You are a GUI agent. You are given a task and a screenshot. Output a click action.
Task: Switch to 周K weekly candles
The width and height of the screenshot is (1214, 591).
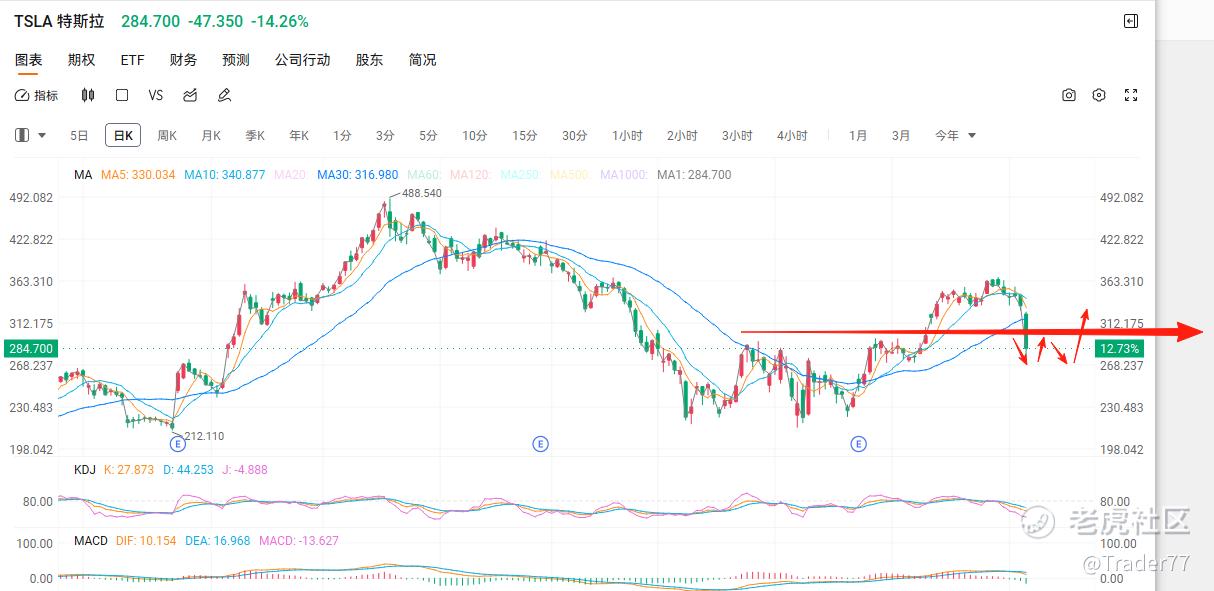(166, 135)
